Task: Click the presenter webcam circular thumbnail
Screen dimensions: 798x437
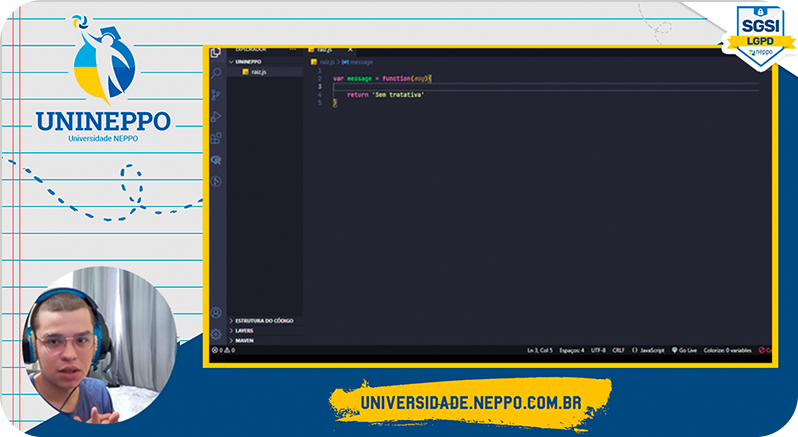Action: coord(100,345)
